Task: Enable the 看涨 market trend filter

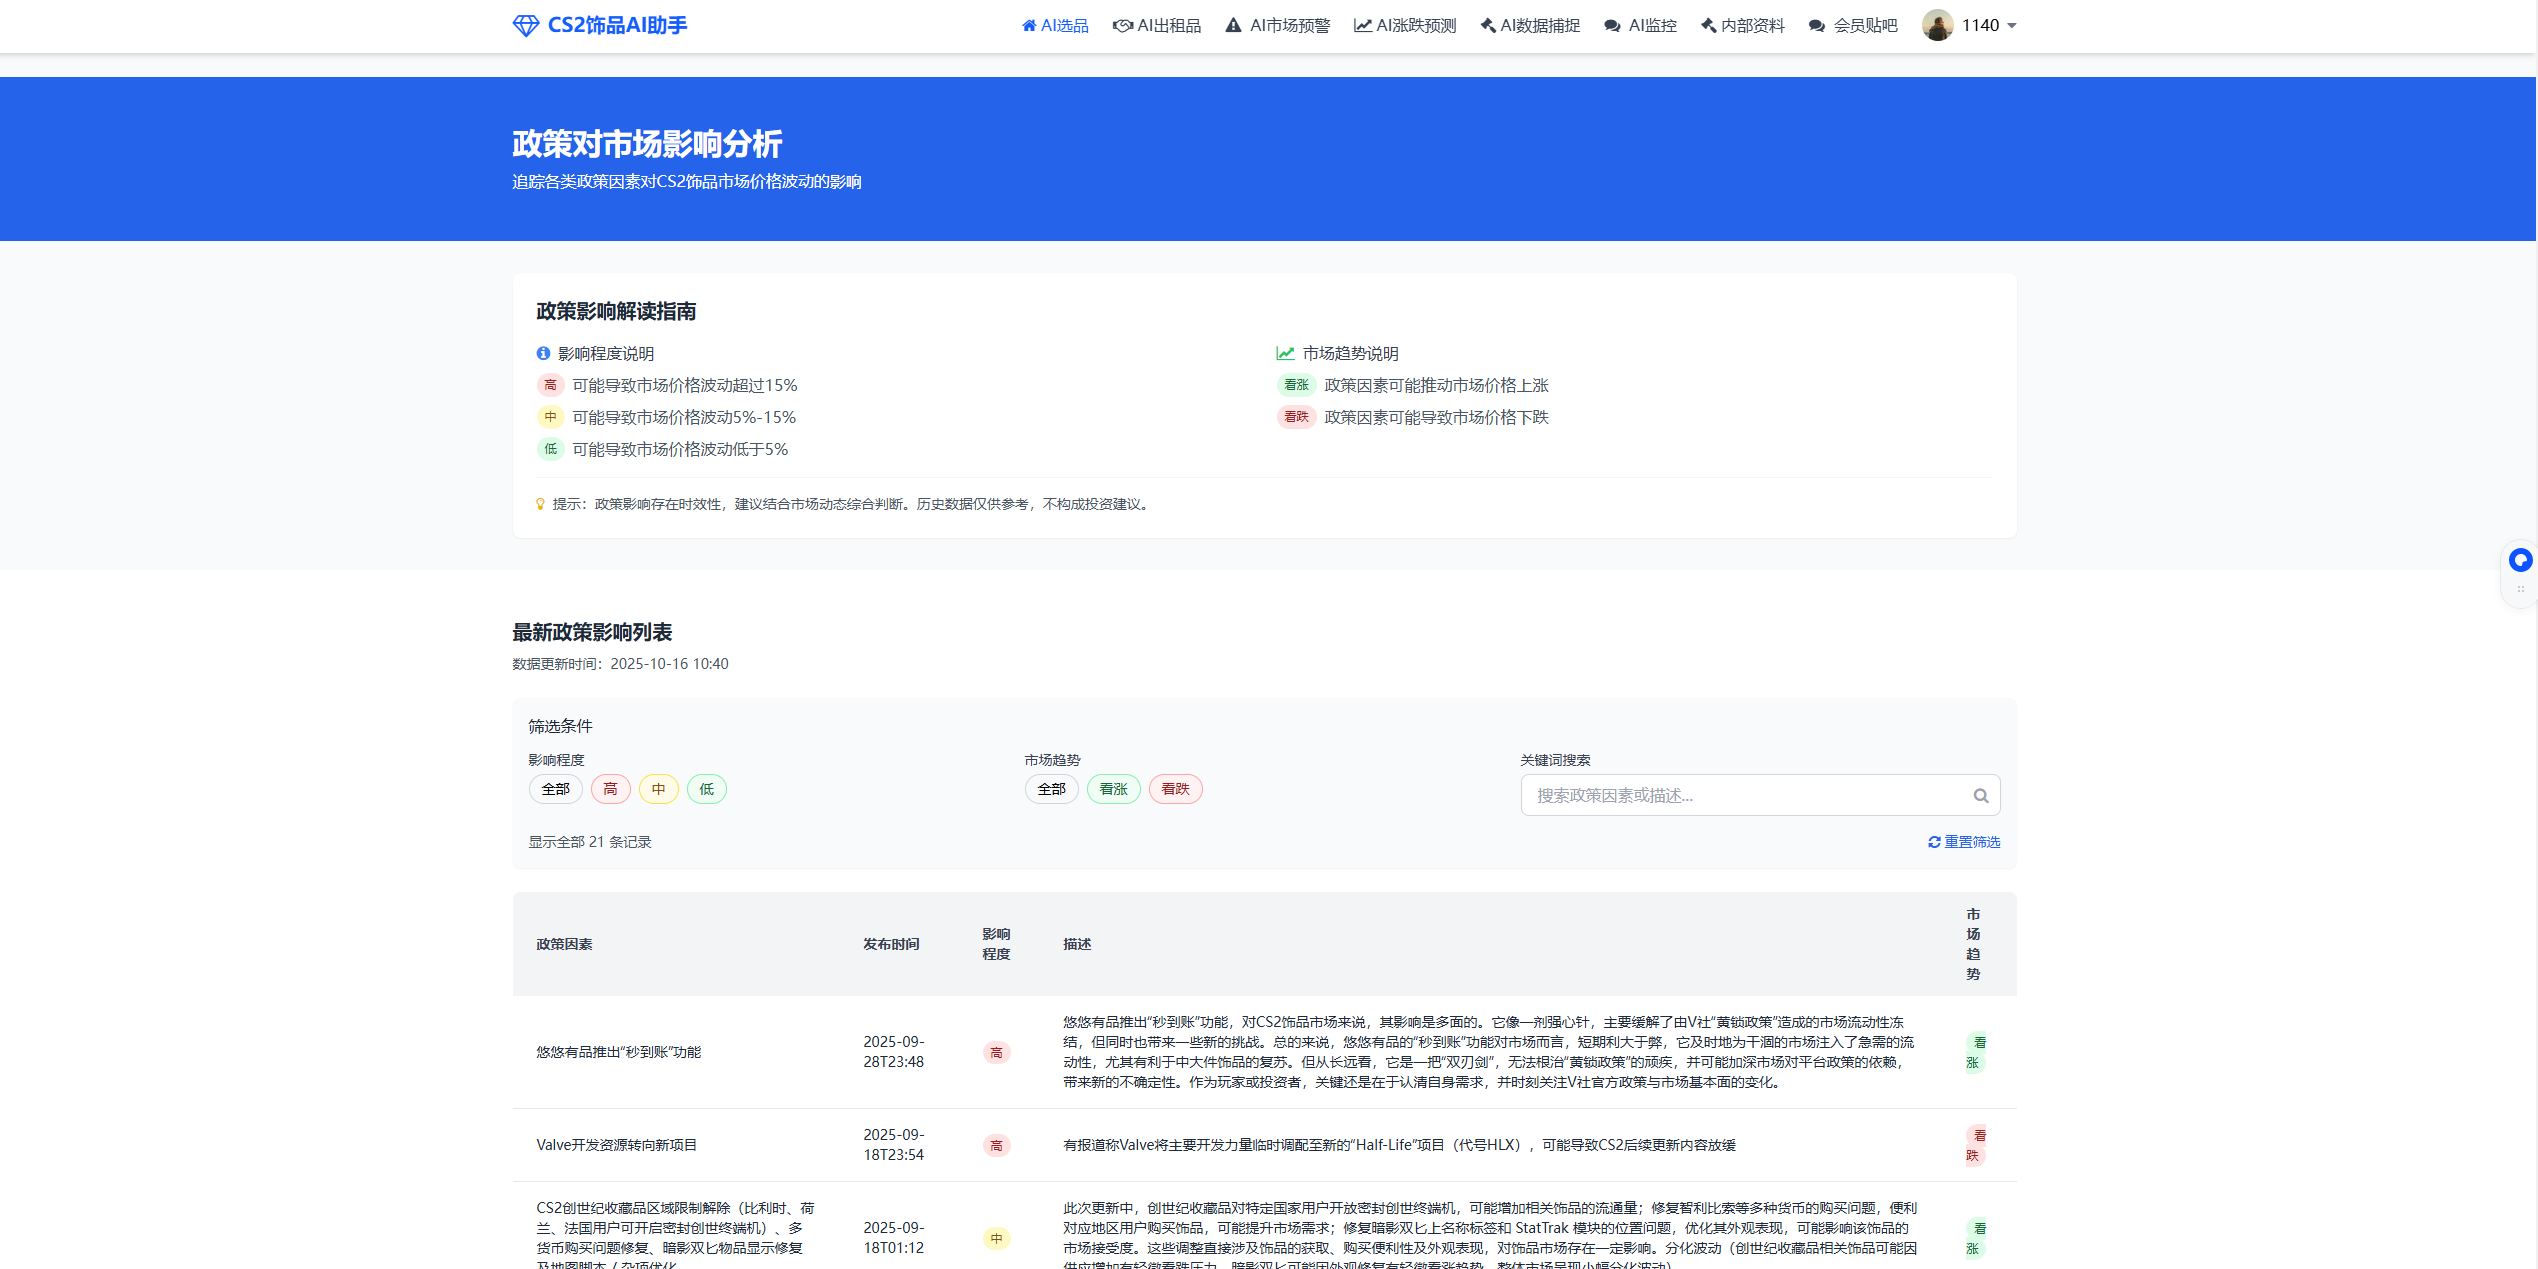Action: coord(1113,789)
